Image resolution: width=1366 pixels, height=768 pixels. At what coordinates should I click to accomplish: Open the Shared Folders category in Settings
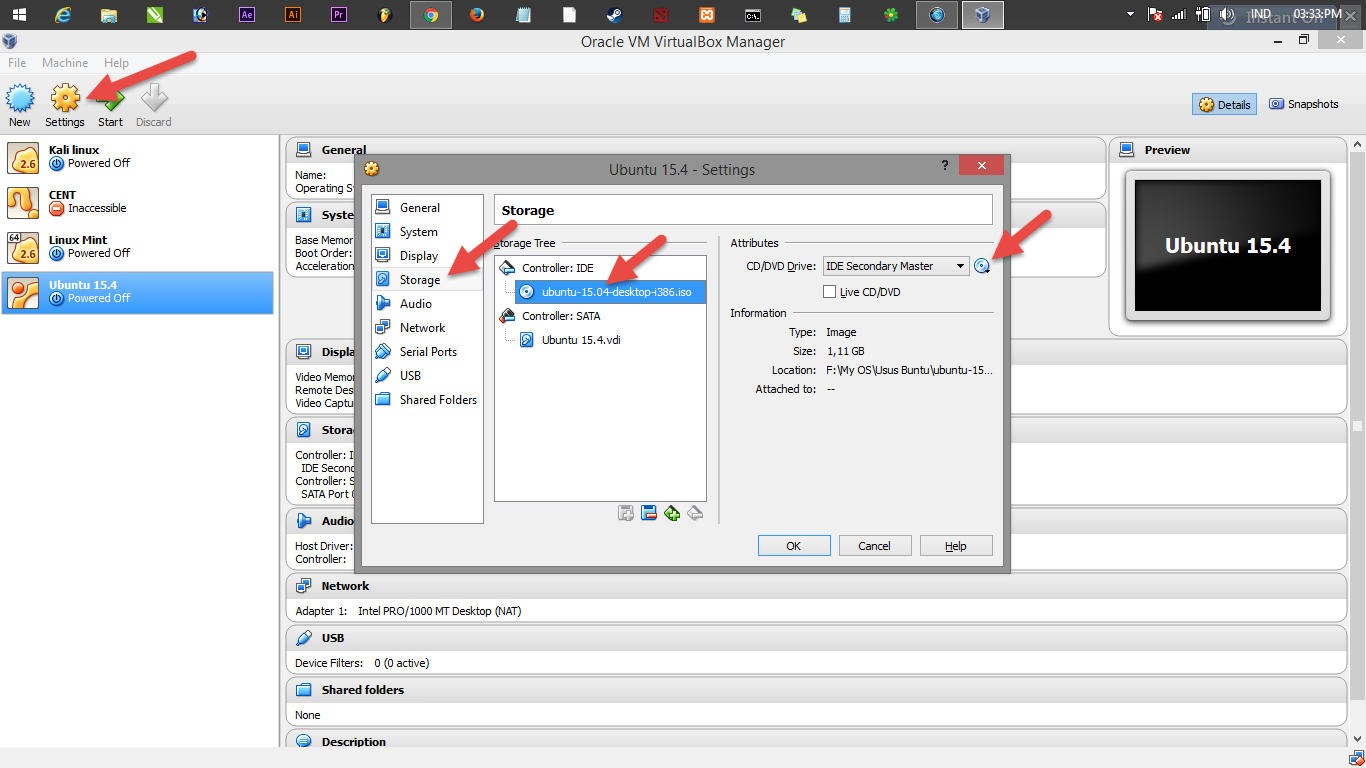[x=427, y=400]
